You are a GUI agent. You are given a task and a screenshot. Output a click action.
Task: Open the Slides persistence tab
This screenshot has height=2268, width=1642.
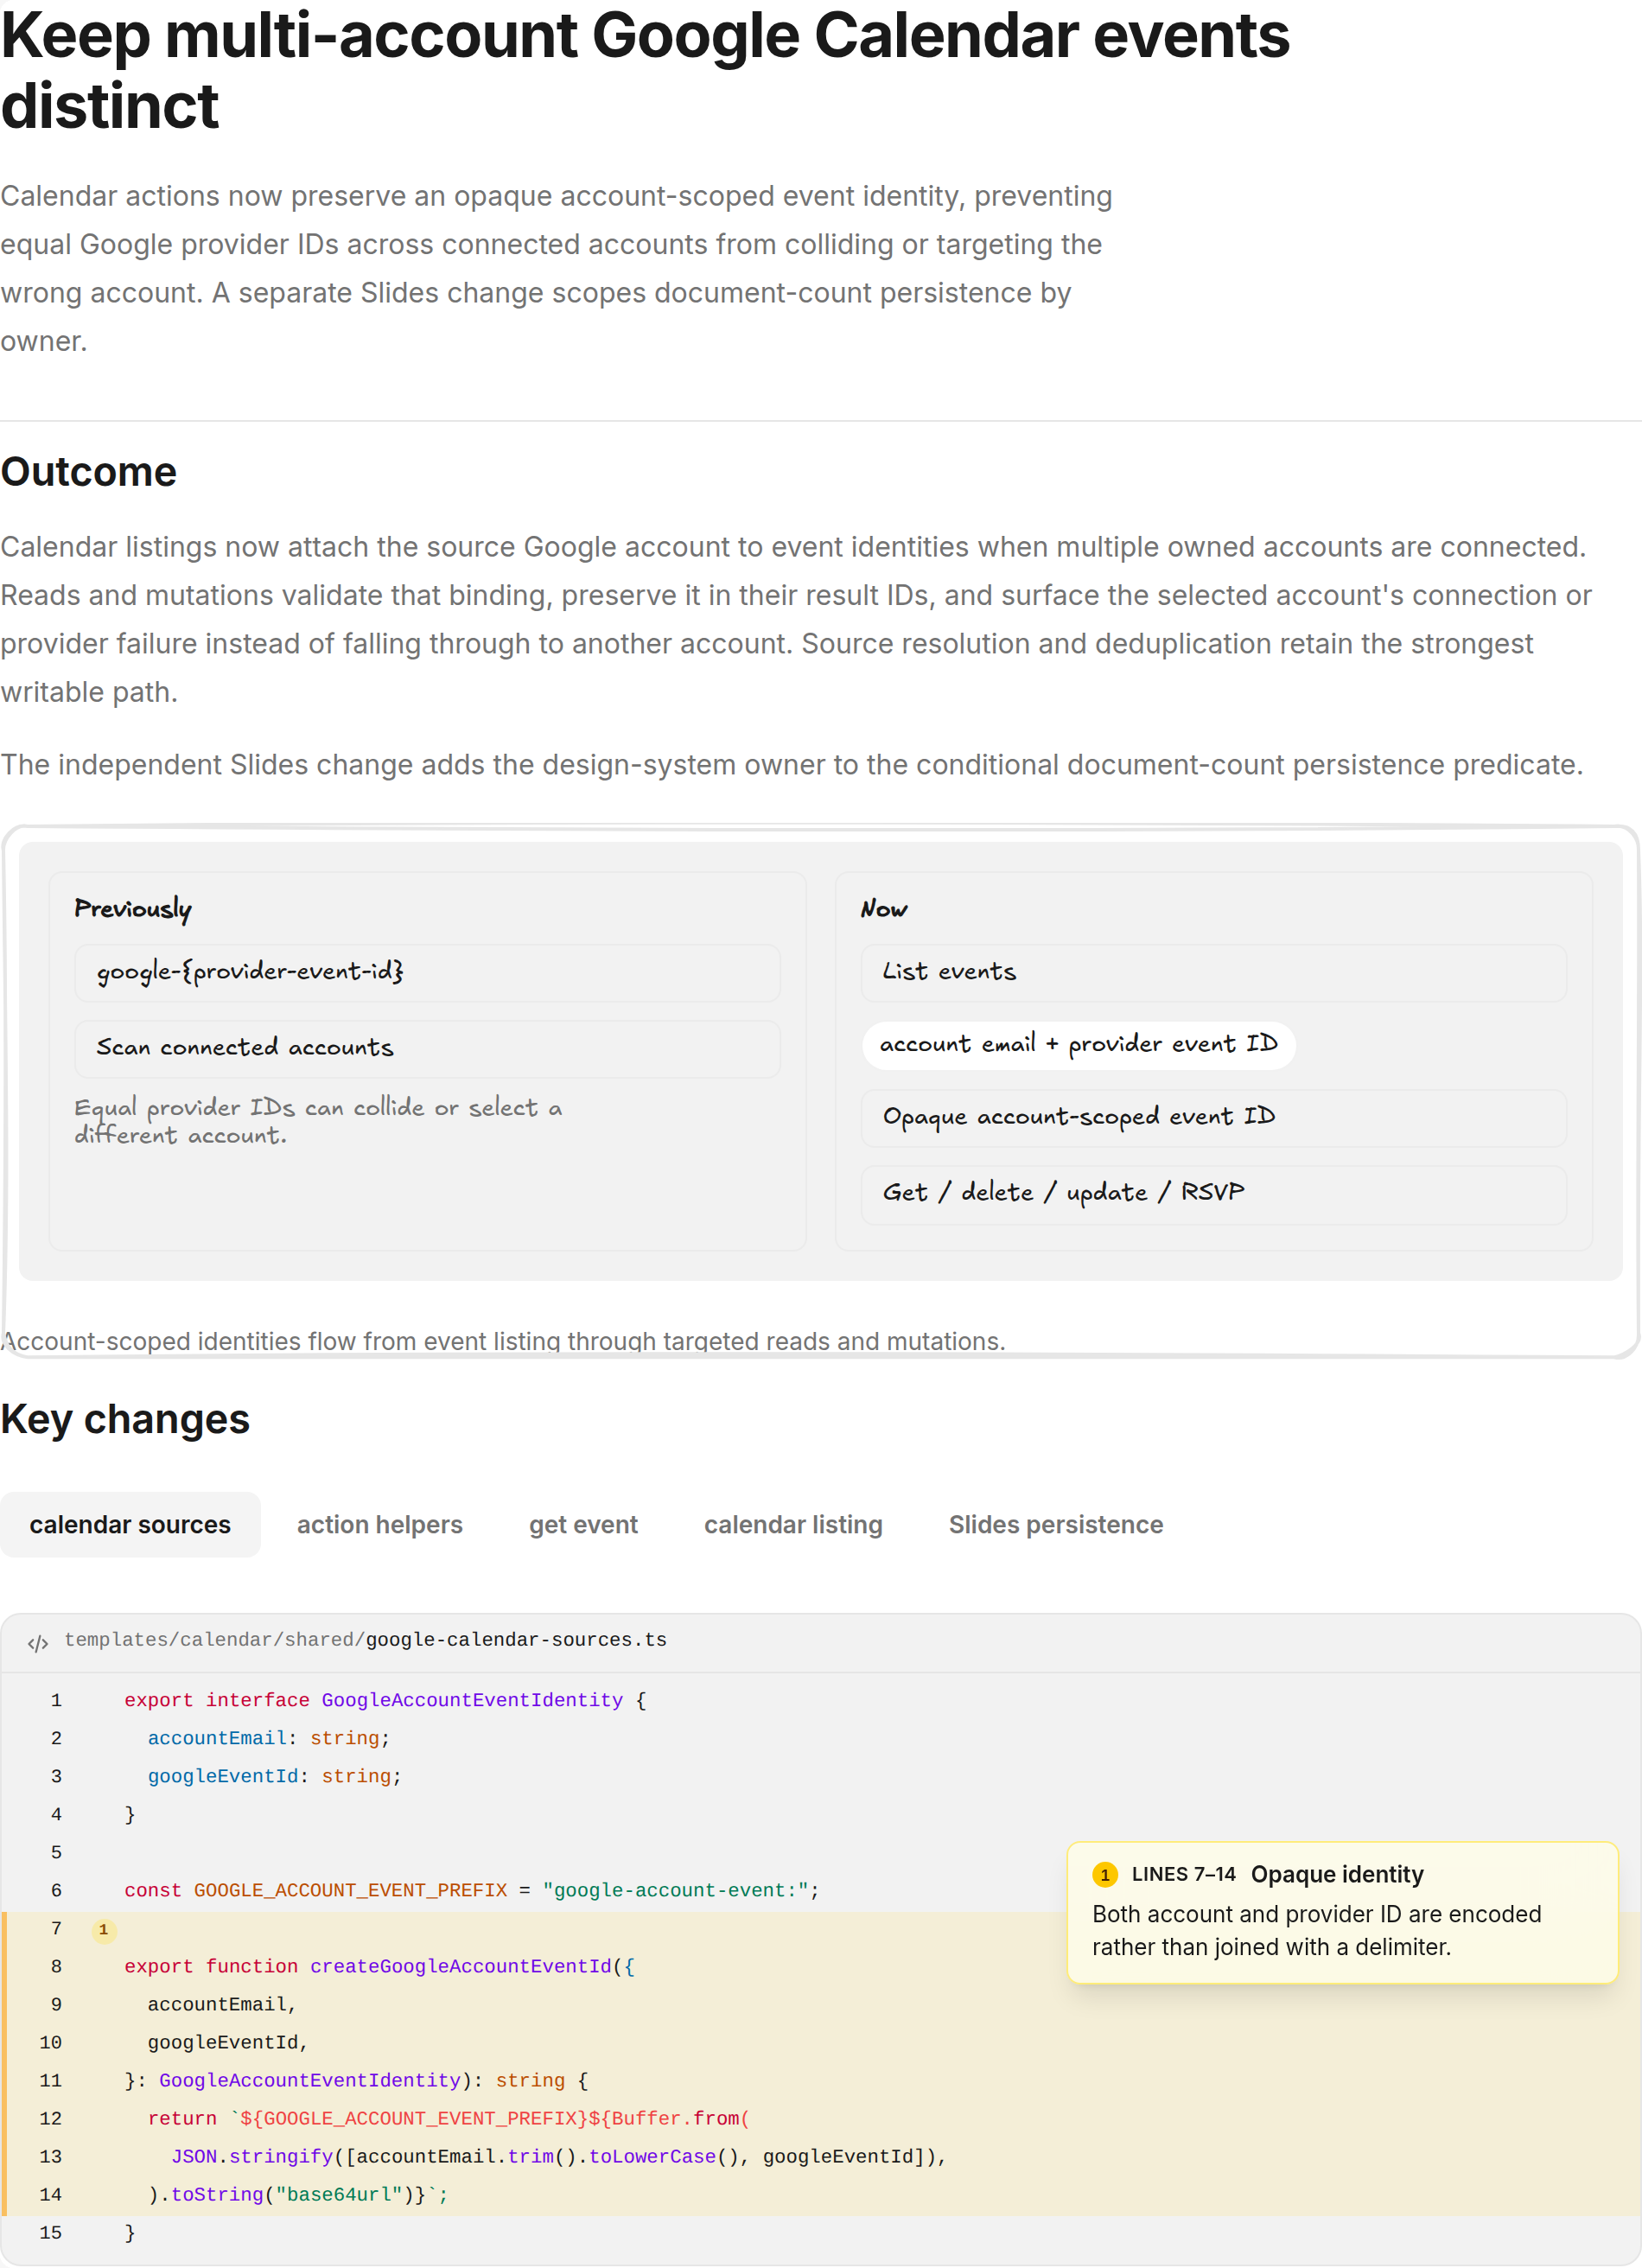pos(1056,1524)
